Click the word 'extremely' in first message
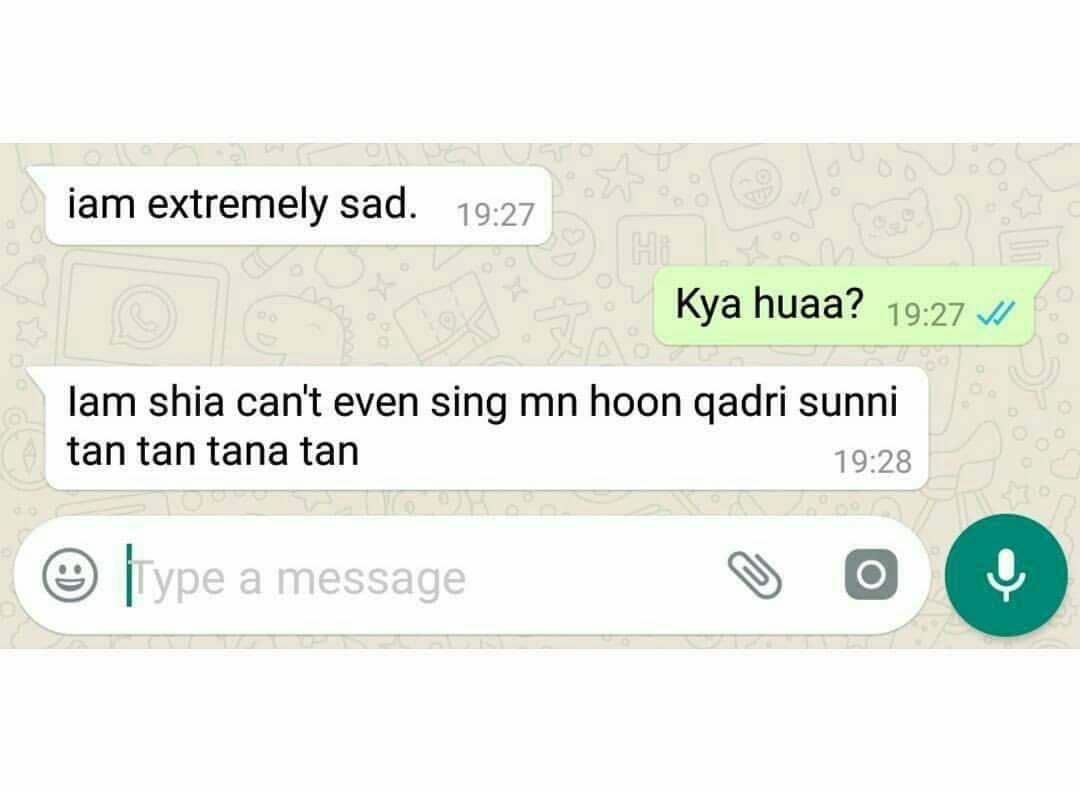This screenshot has width=1080, height=793. 238,205
